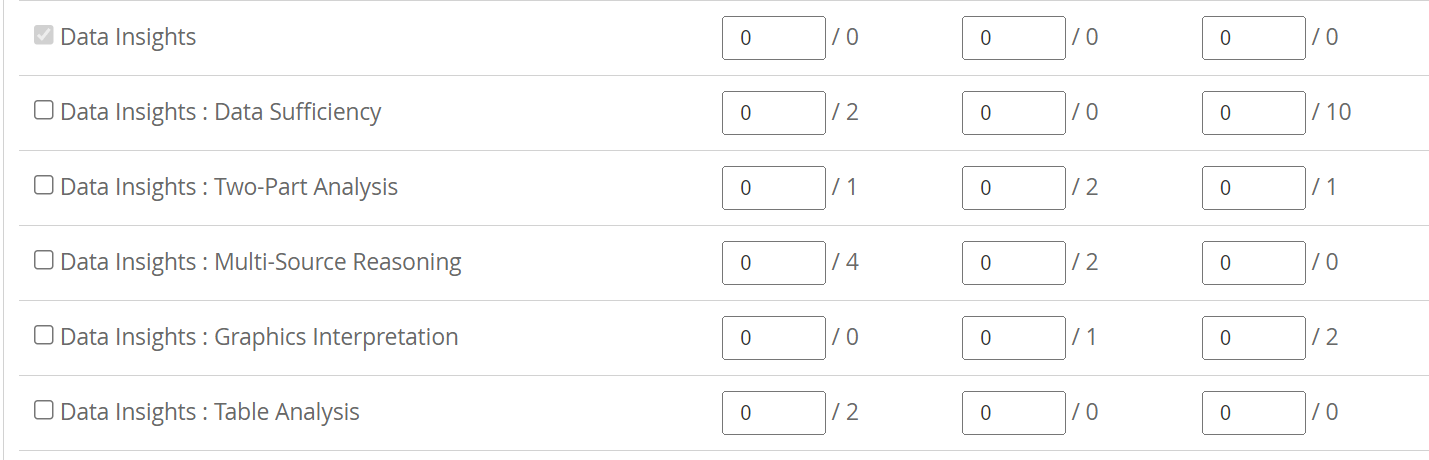Click the Multi-Source Reasoning input labeled / 4

[x=773, y=263]
